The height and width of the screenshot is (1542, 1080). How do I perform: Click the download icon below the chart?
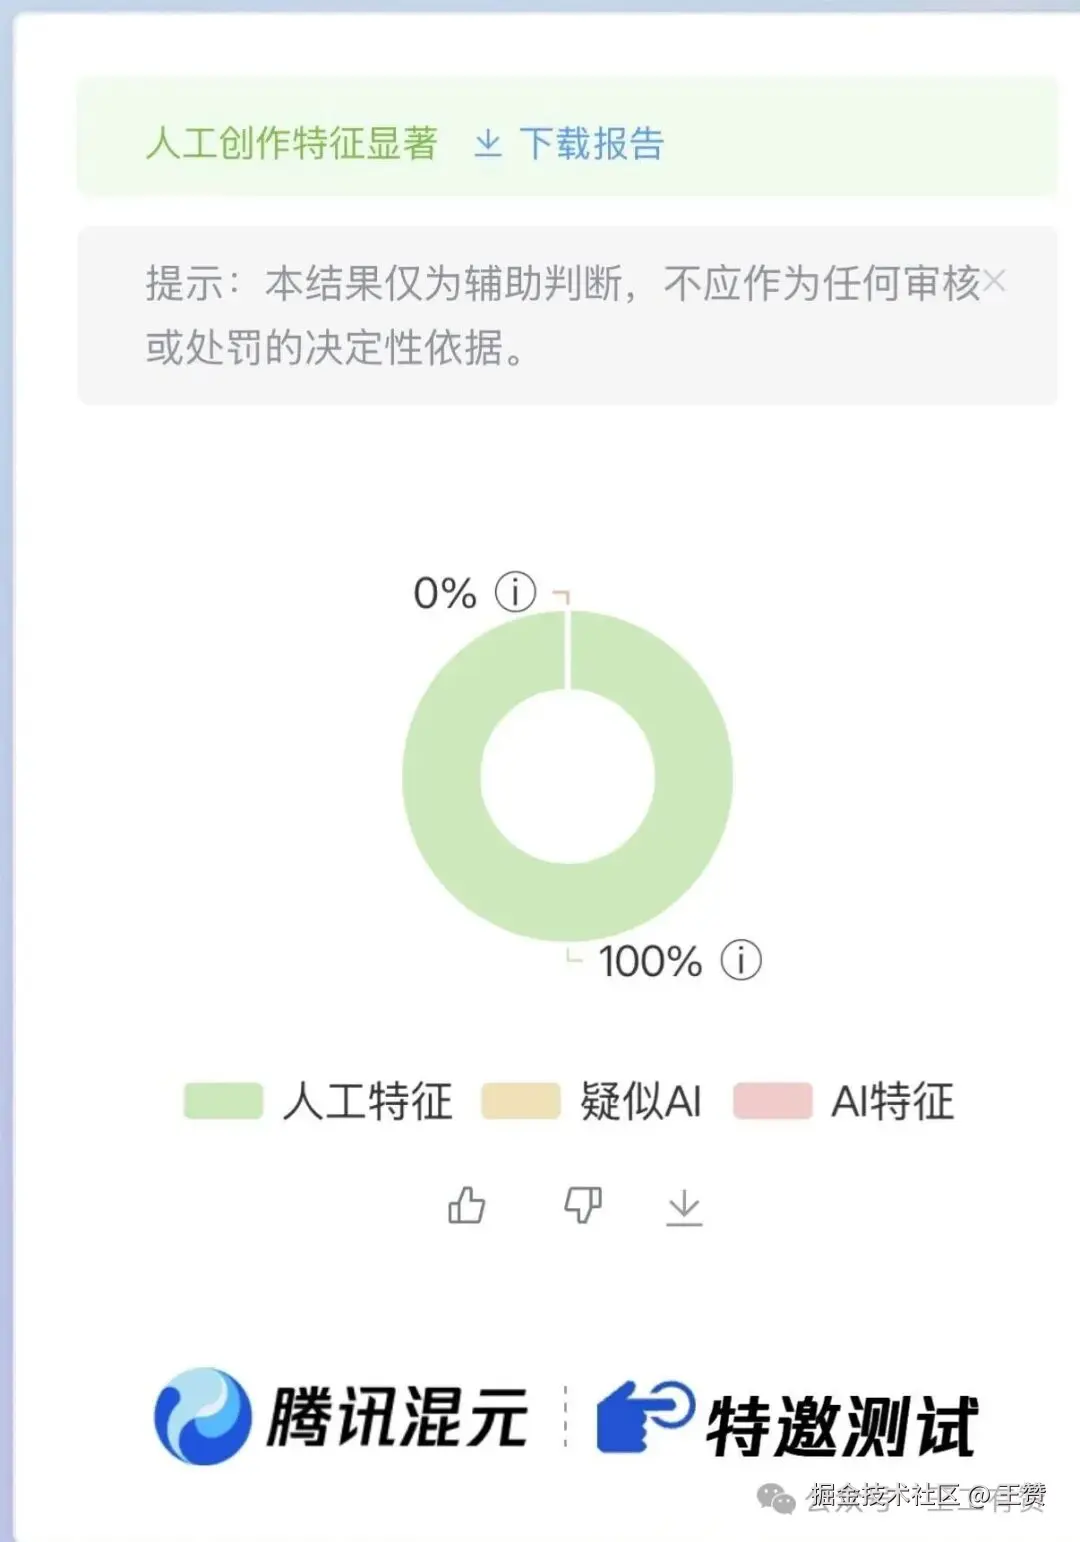[684, 1205]
